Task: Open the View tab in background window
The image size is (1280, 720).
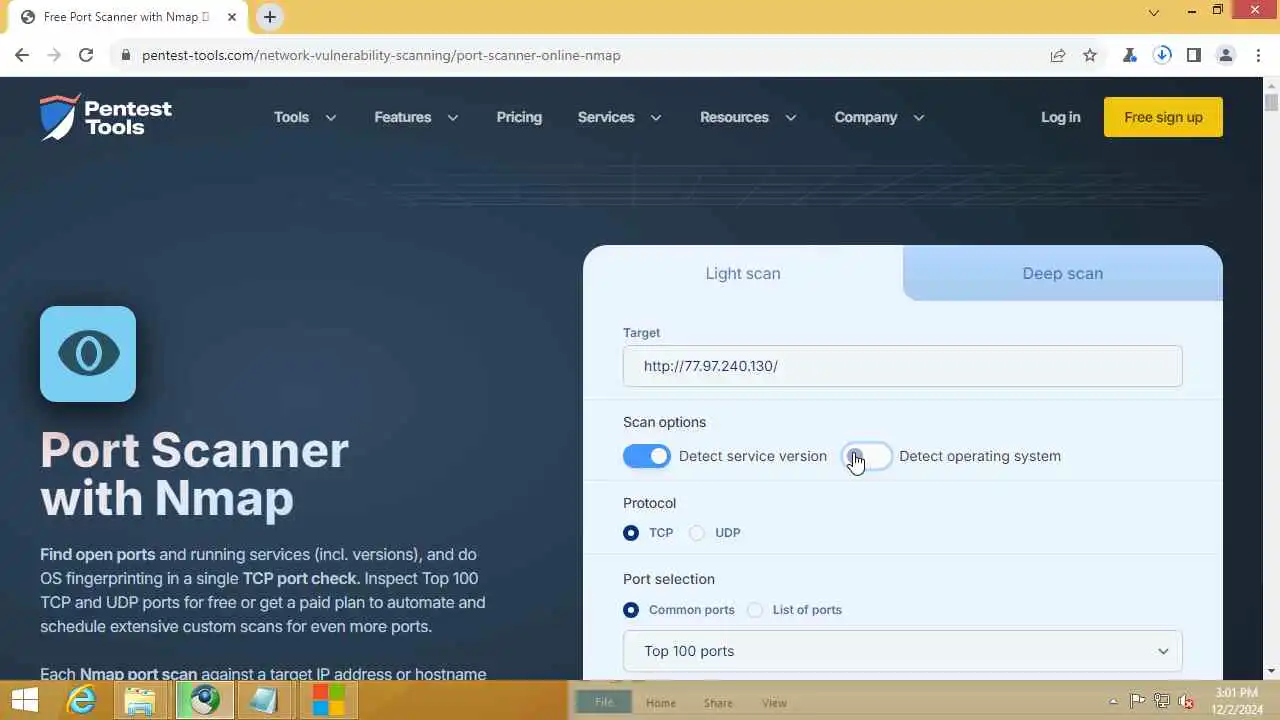Action: tap(775, 703)
